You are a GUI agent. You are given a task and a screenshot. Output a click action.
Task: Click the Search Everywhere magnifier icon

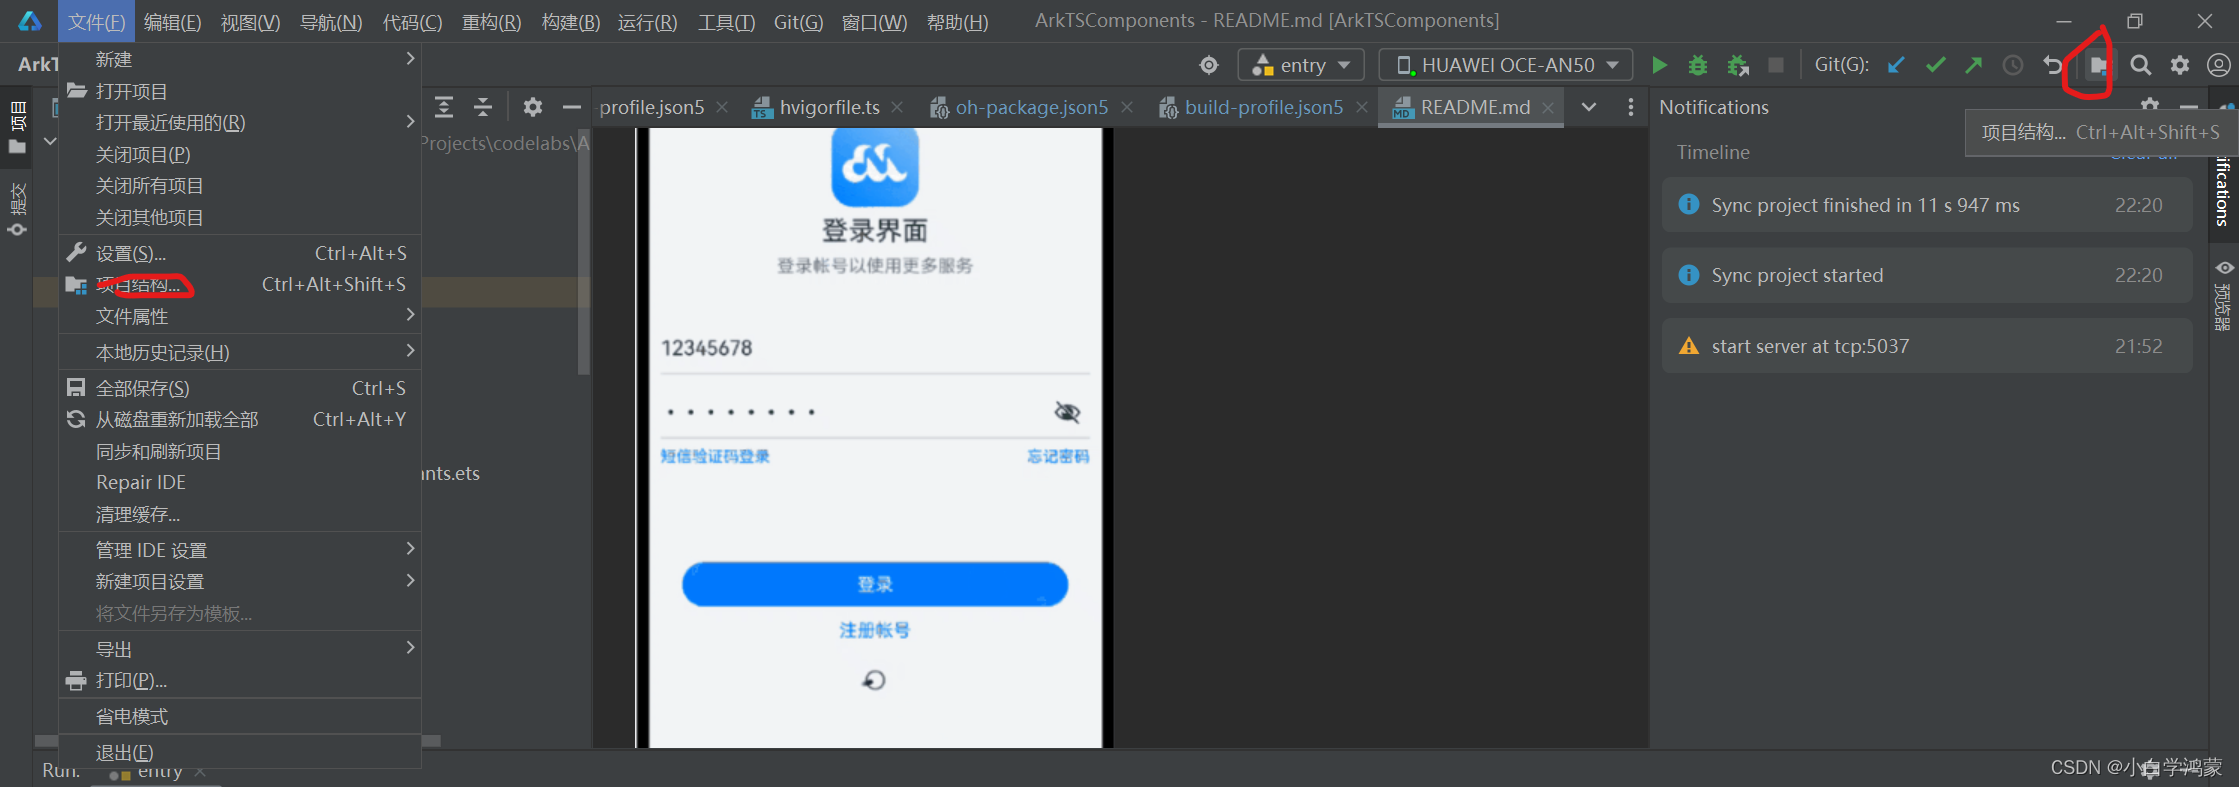coord(2141,65)
